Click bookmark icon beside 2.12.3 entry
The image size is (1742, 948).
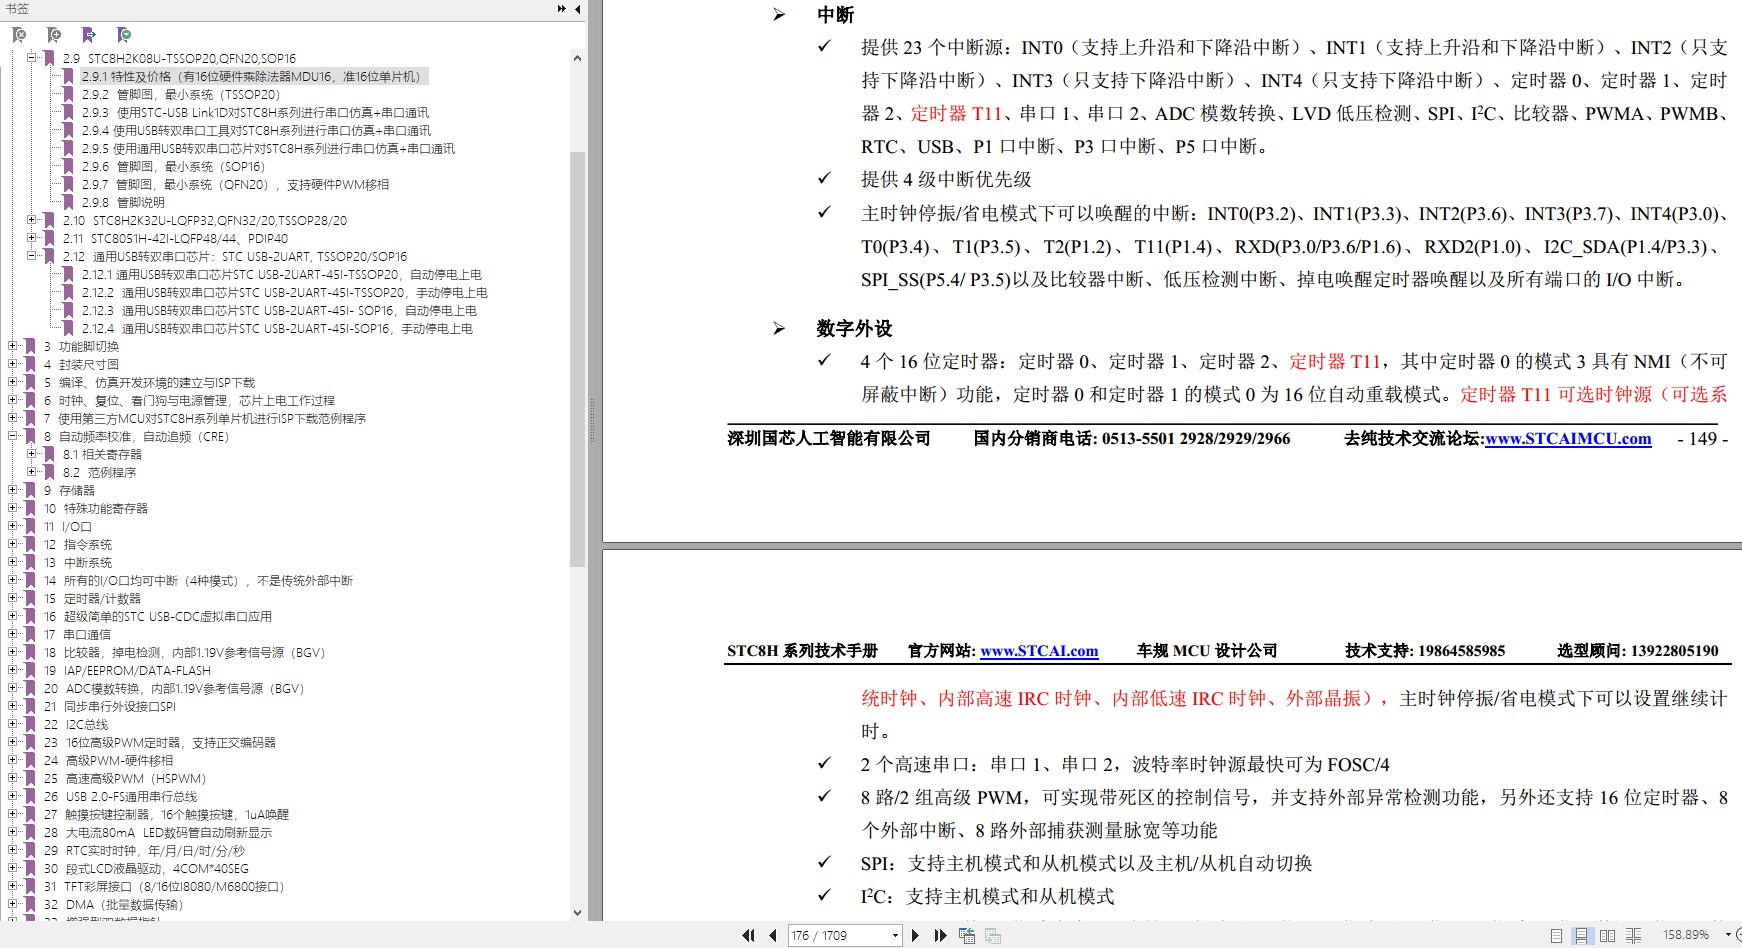click(69, 310)
